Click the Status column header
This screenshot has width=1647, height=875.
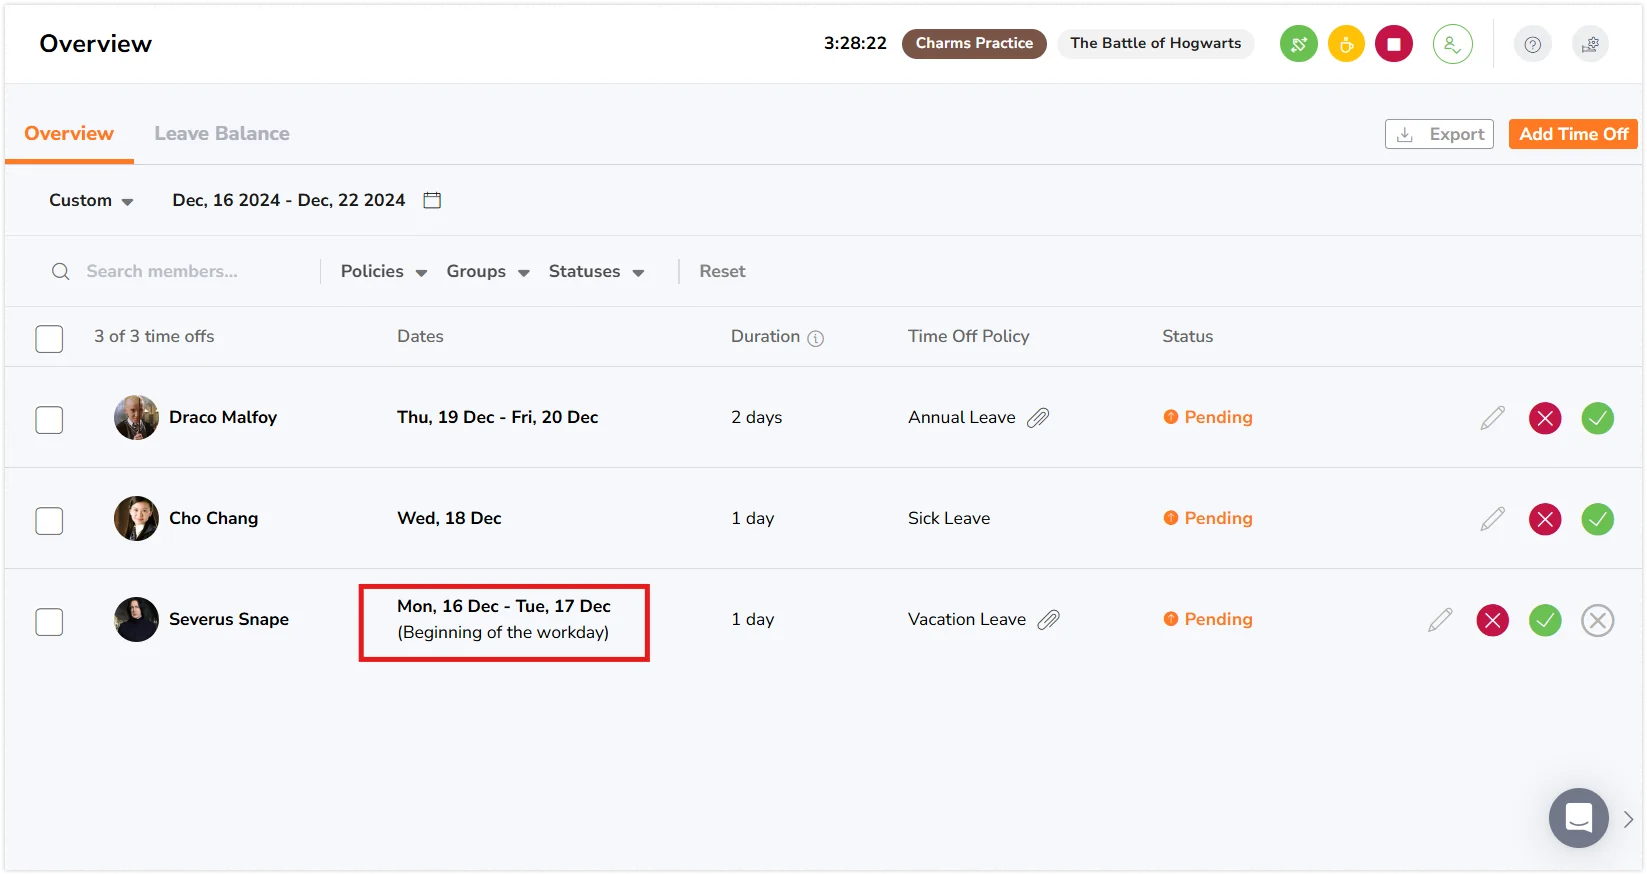tap(1187, 336)
